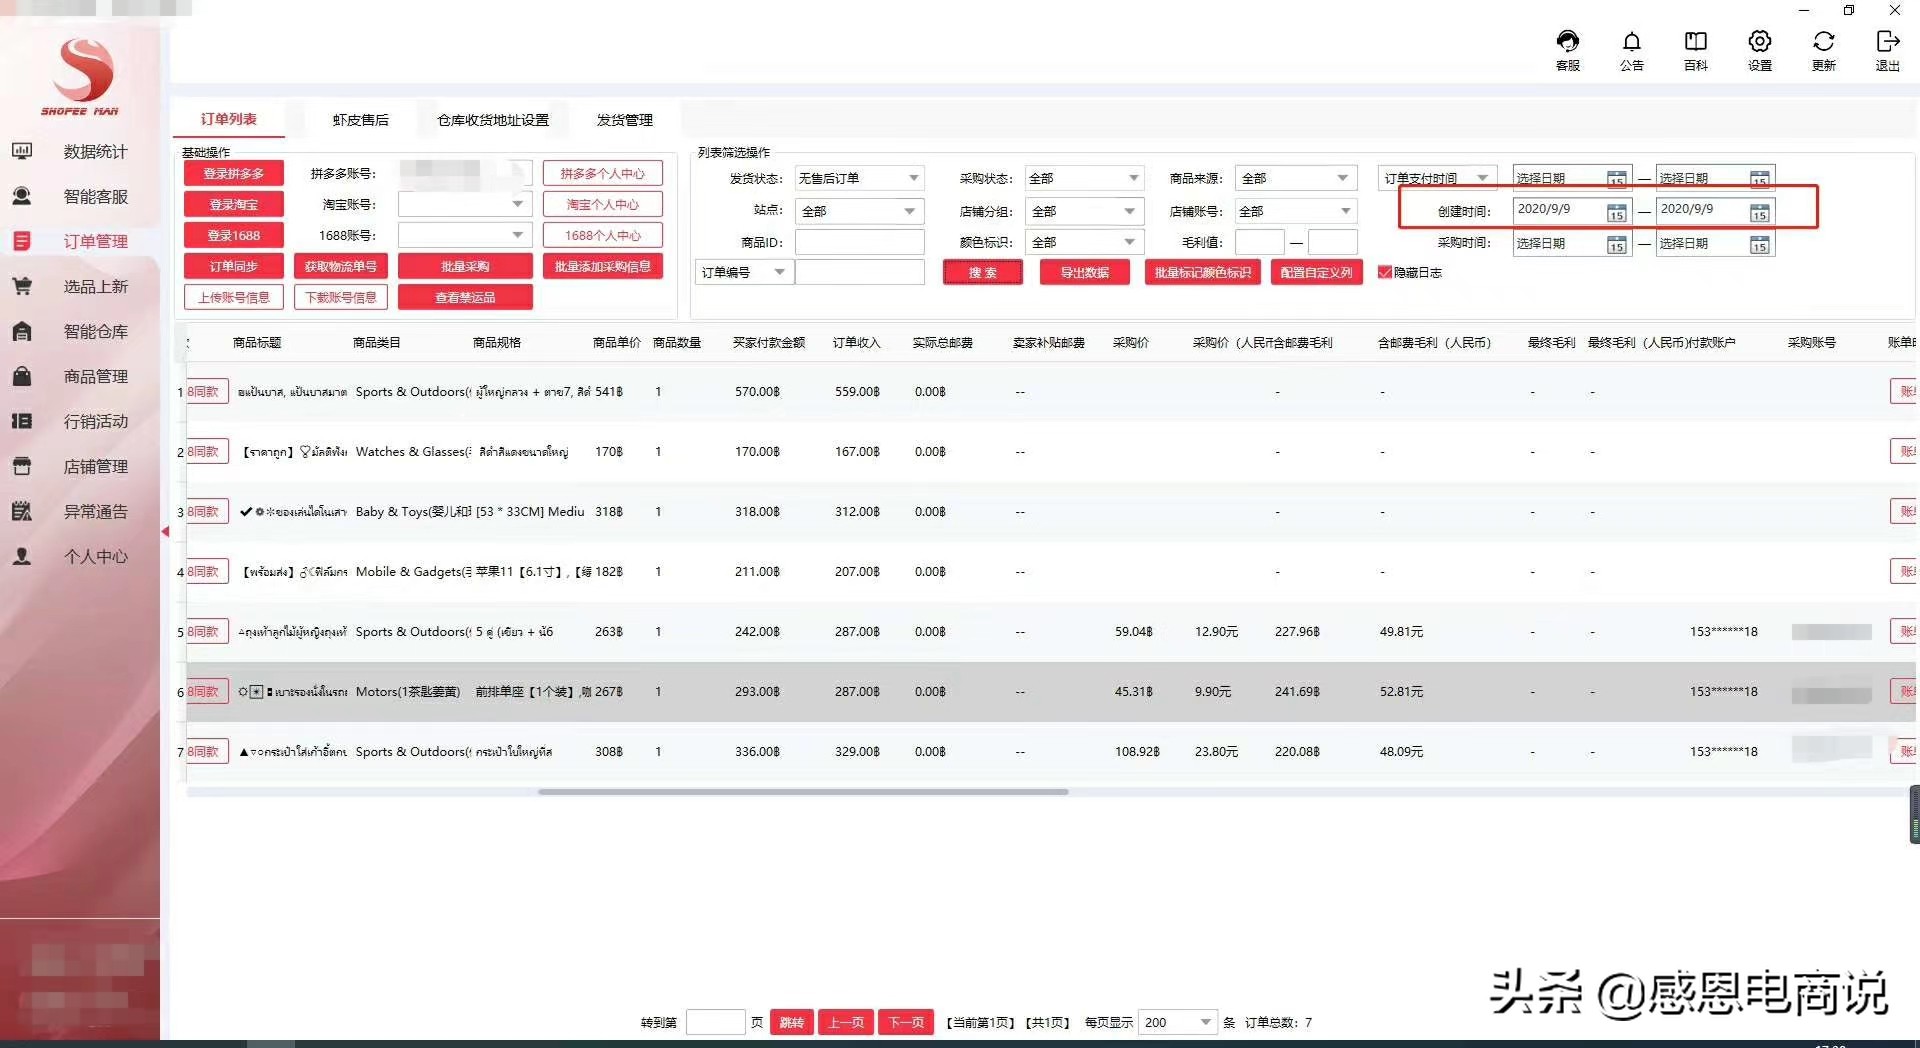Click the 更新 refresh icon
Viewport: 1920px width, 1048px height.
[1823, 50]
